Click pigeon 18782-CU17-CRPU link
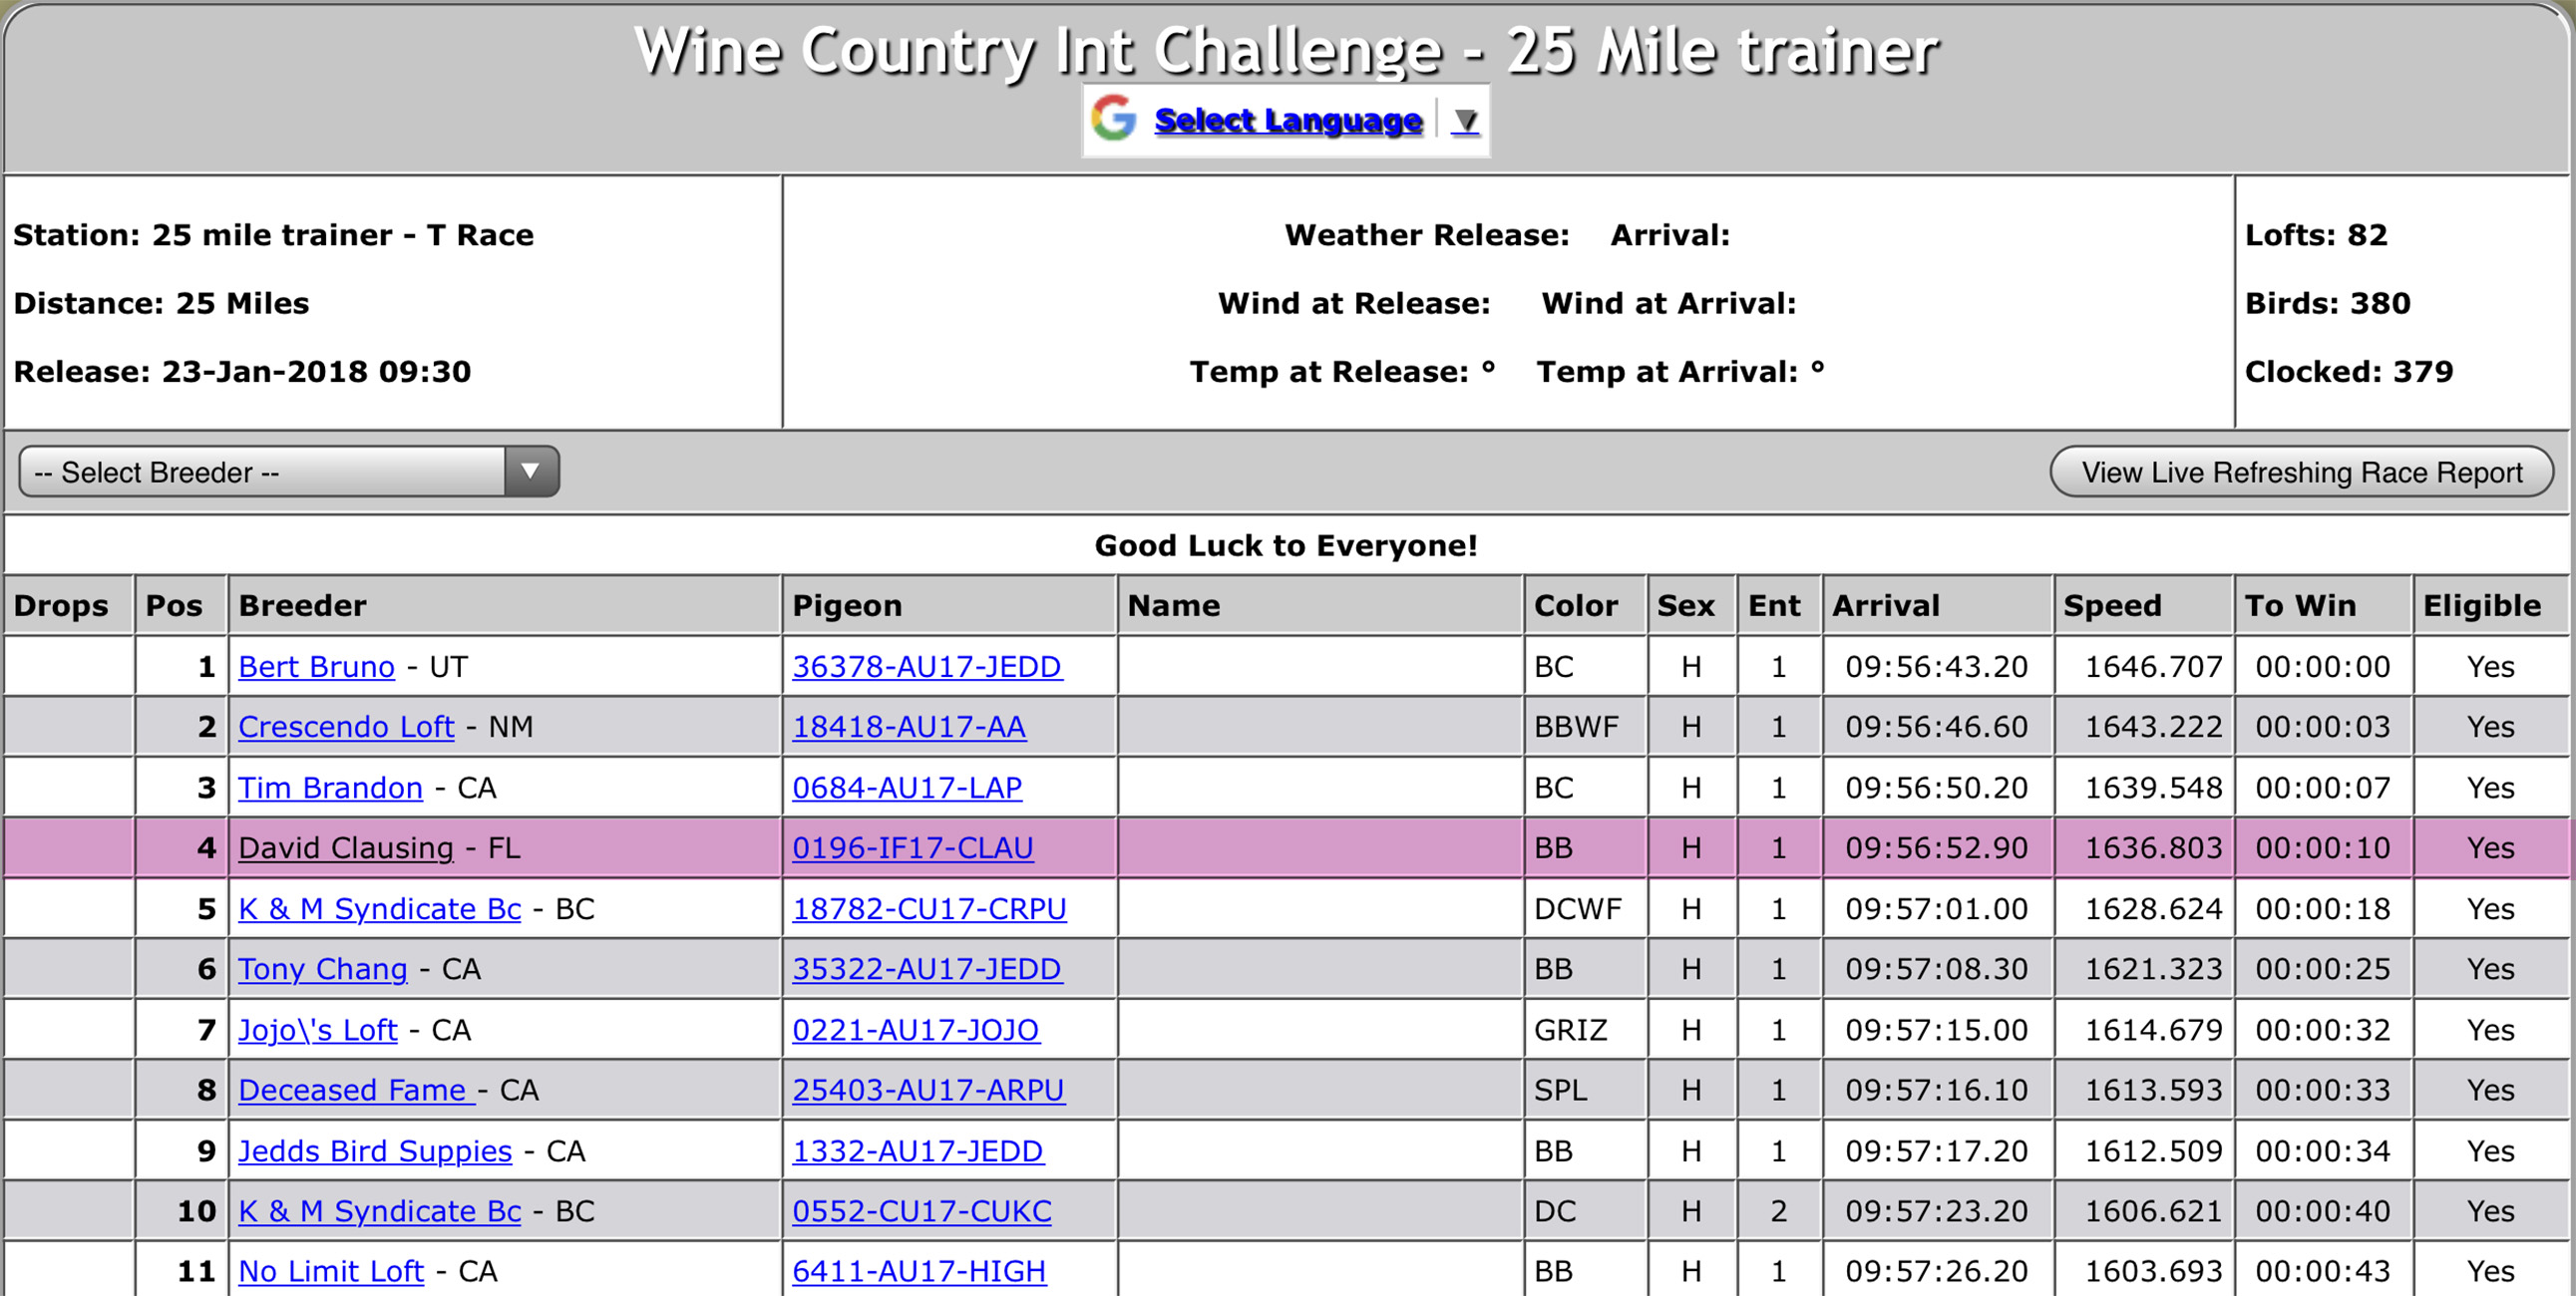Viewport: 2576px width, 1296px height. (x=929, y=909)
